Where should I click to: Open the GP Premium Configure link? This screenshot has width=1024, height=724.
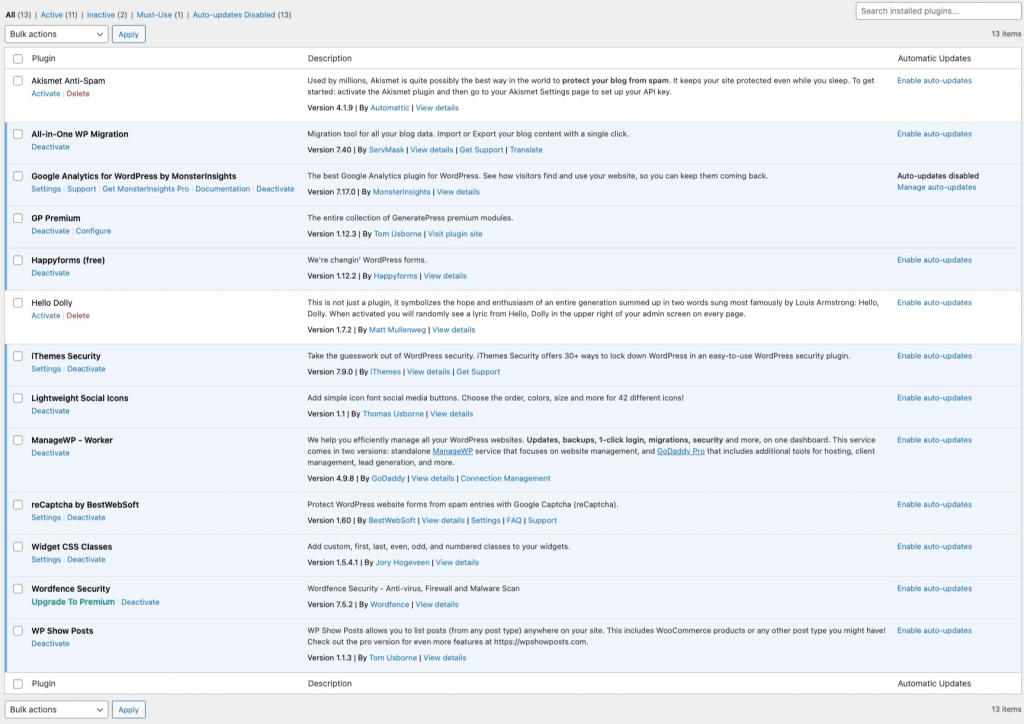(x=93, y=231)
